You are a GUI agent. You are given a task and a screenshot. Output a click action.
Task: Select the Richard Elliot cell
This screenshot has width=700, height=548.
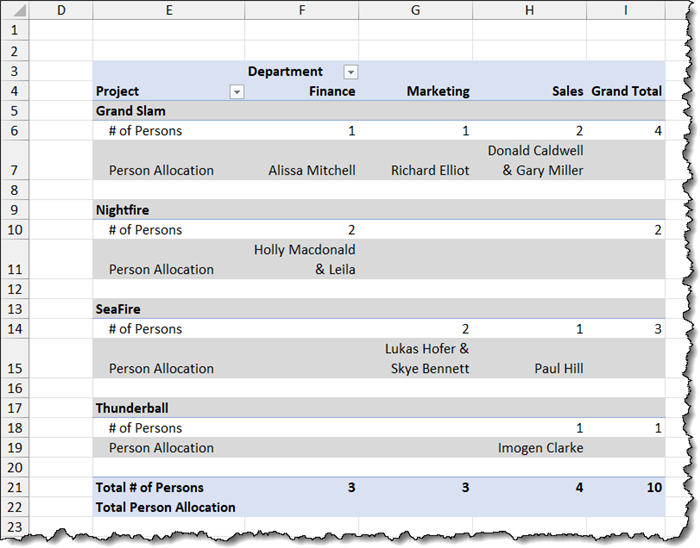coord(430,170)
